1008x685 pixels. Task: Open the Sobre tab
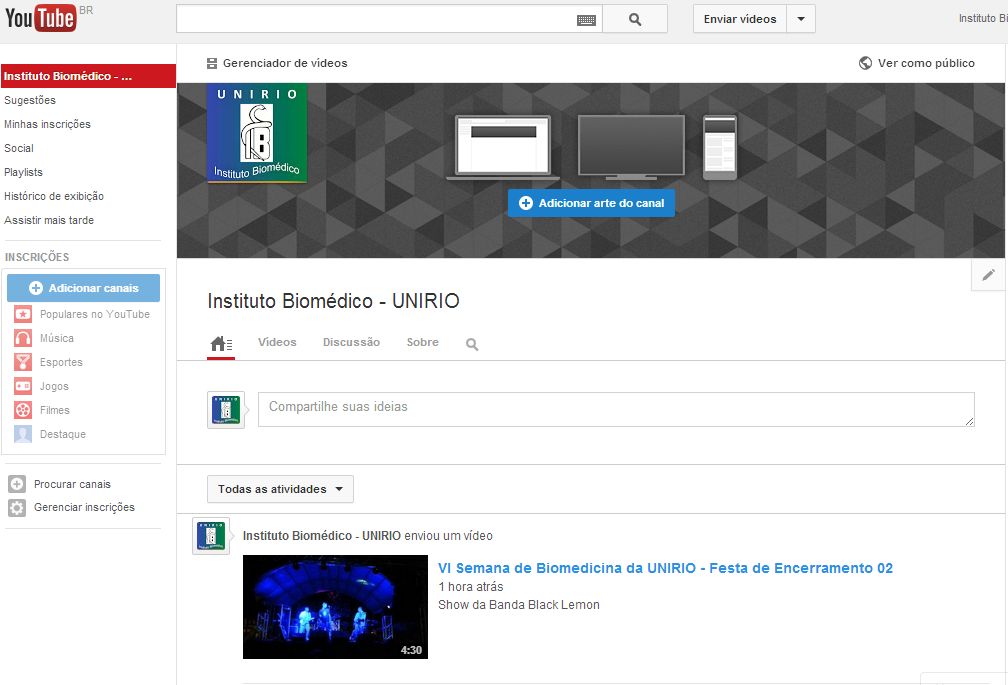pos(422,342)
